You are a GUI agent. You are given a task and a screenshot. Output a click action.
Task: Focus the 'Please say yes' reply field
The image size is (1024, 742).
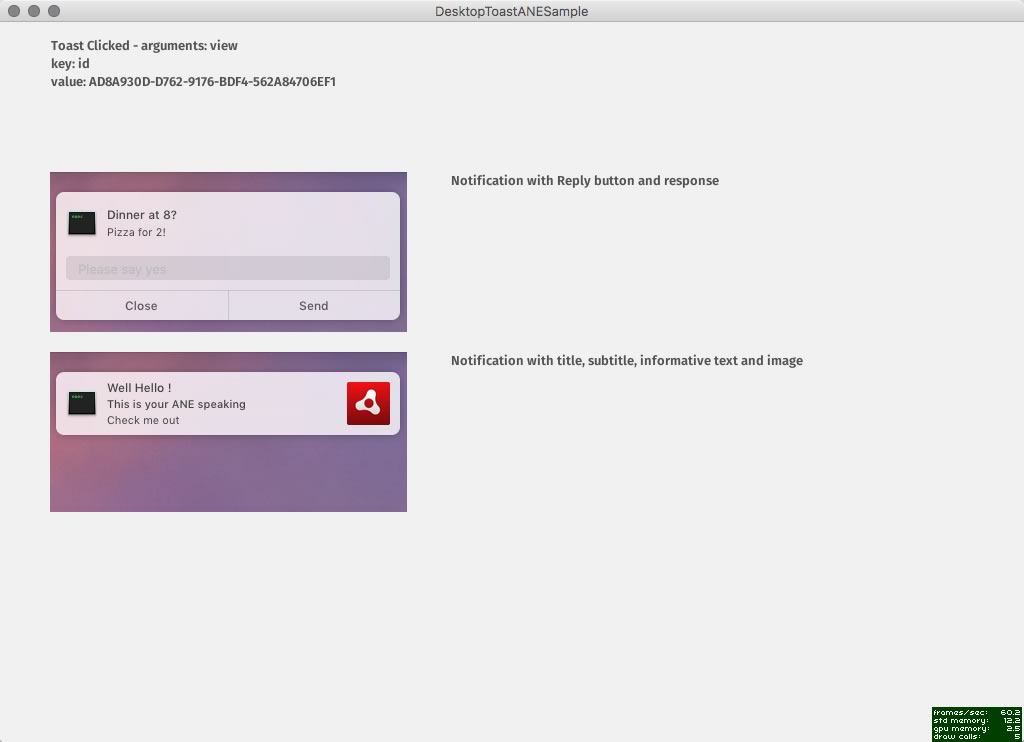(x=228, y=268)
